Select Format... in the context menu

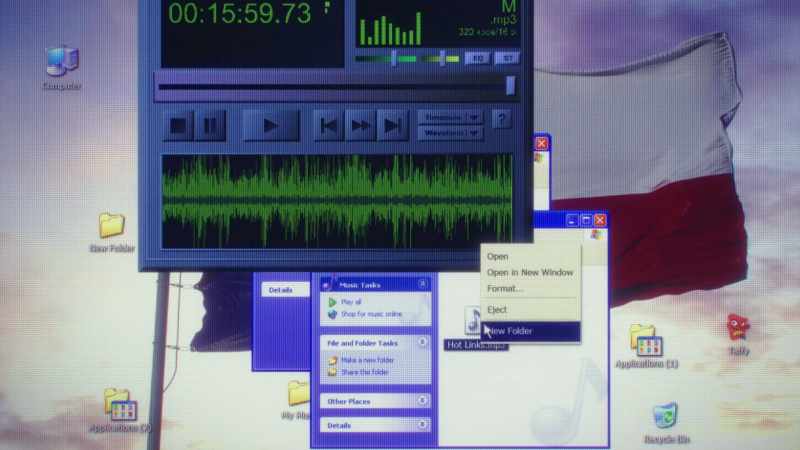(x=505, y=289)
